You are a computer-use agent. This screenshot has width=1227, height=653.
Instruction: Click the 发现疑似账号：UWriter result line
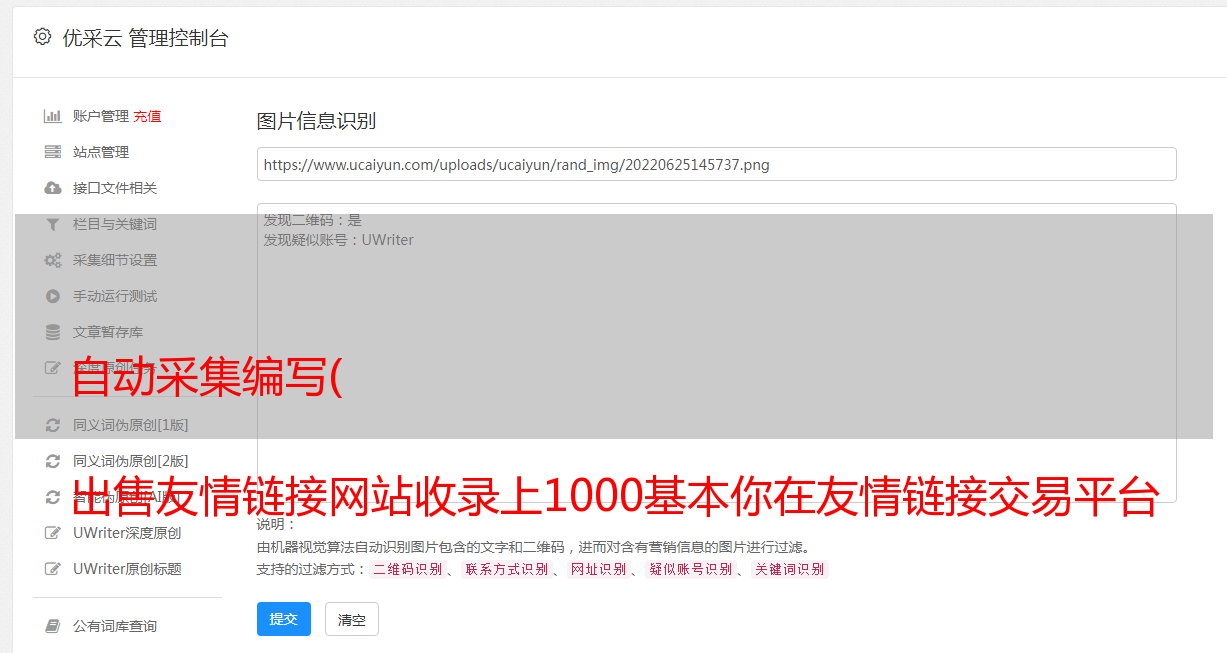point(339,240)
